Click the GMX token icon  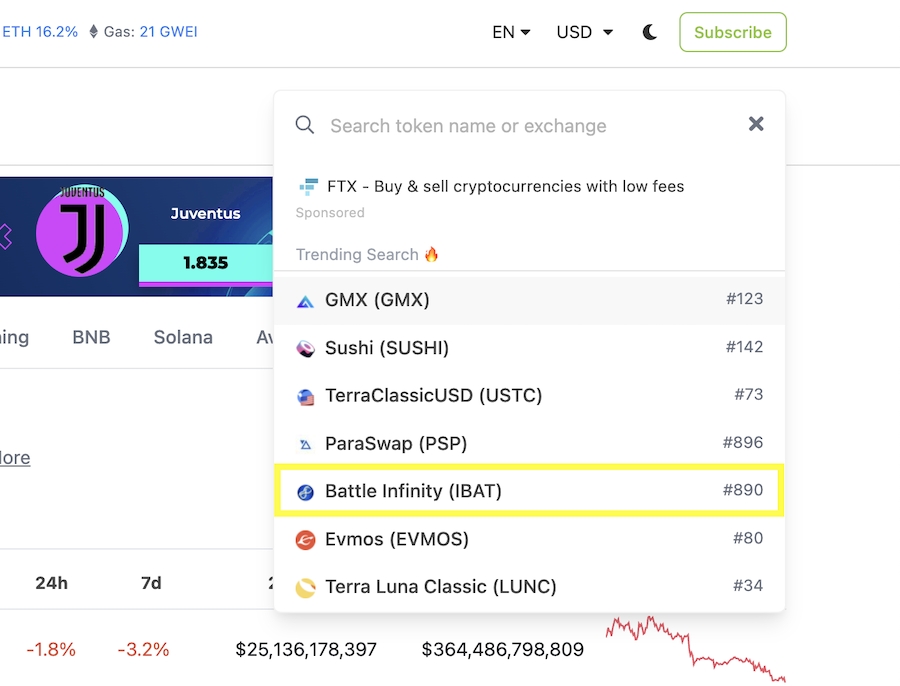(x=305, y=301)
